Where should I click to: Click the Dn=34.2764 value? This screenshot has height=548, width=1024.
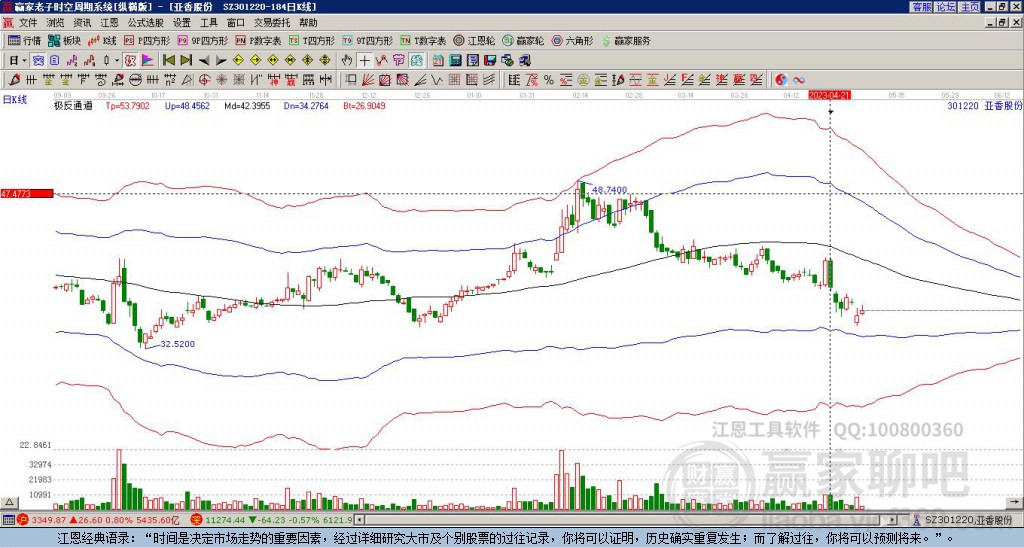[307, 105]
